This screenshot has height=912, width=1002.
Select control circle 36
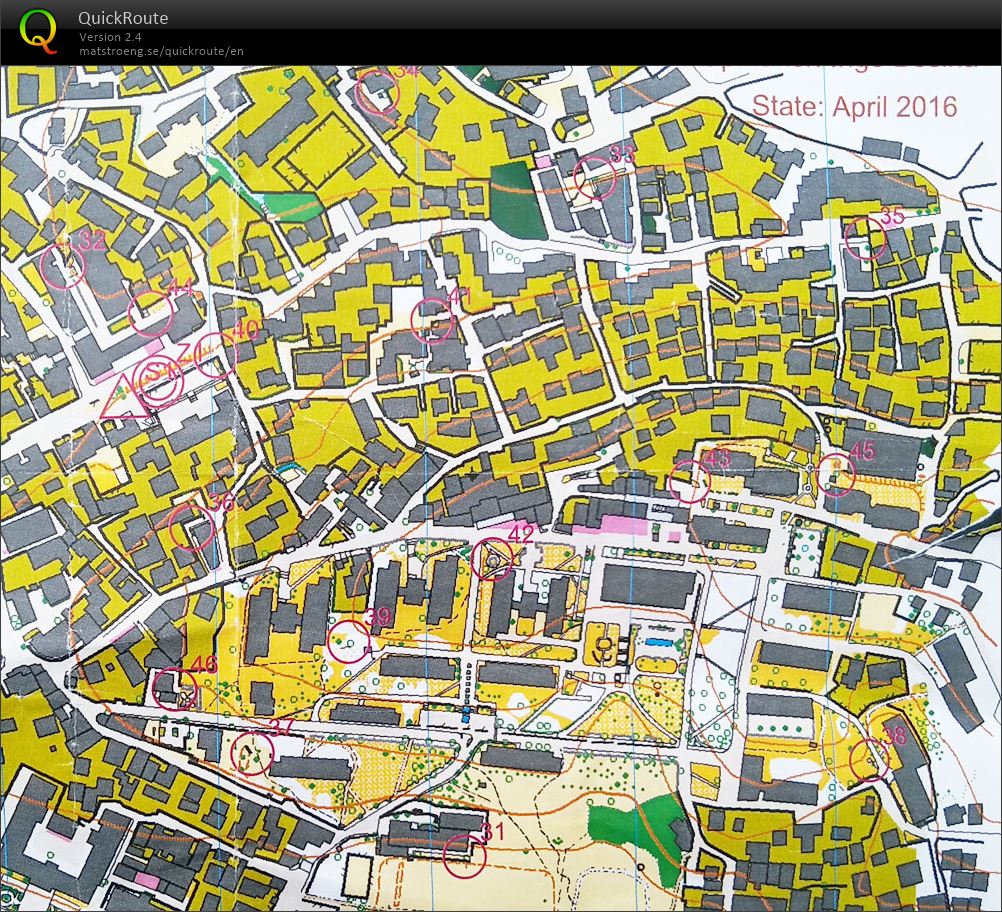coord(191,528)
